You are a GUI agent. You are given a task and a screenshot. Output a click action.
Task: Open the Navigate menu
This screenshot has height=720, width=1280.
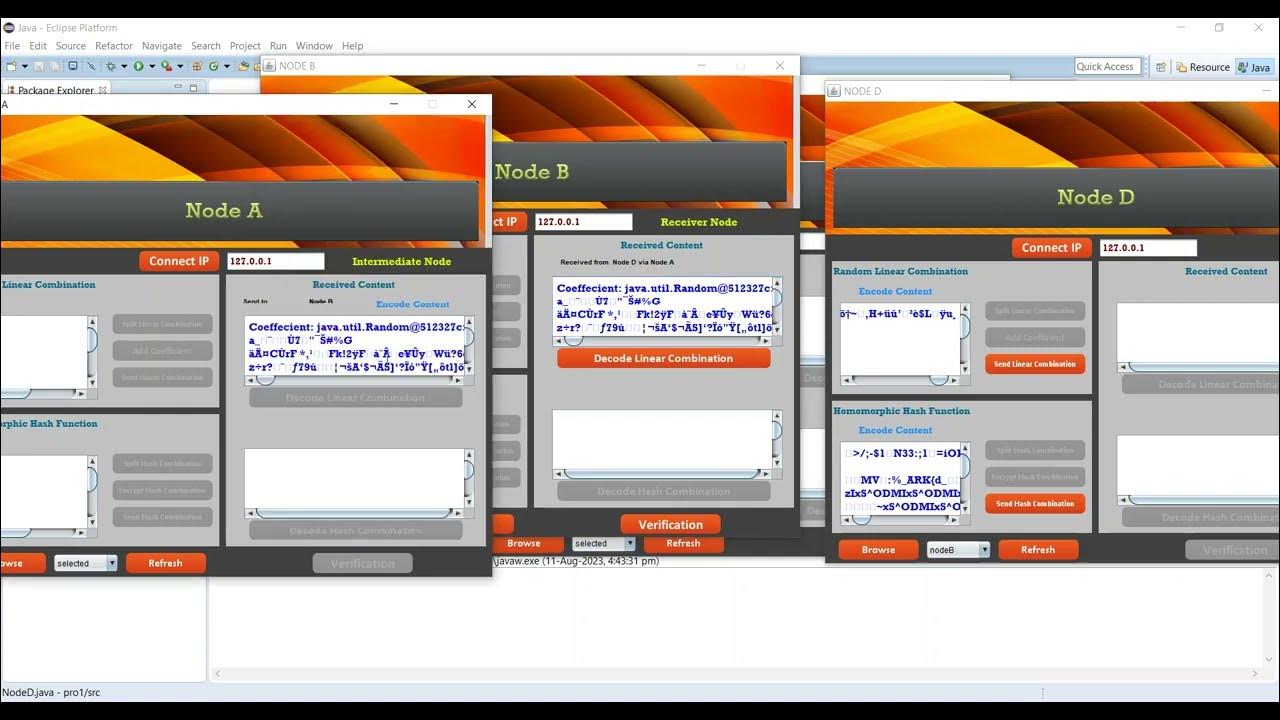coord(162,46)
